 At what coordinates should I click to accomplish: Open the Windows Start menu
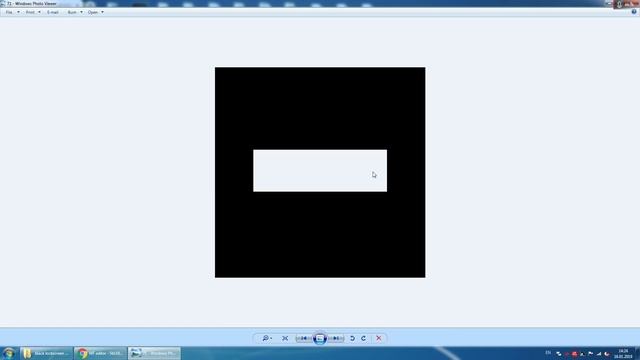point(9,353)
